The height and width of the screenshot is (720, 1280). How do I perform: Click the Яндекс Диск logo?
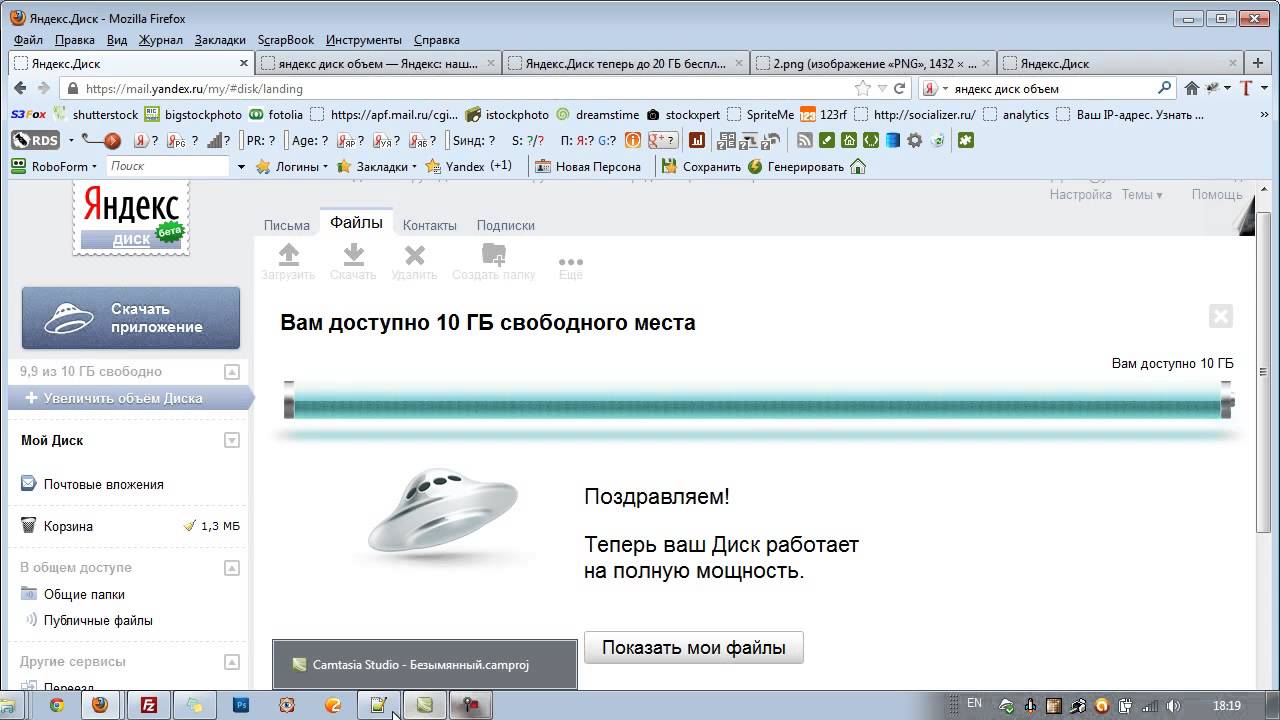tap(131, 218)
